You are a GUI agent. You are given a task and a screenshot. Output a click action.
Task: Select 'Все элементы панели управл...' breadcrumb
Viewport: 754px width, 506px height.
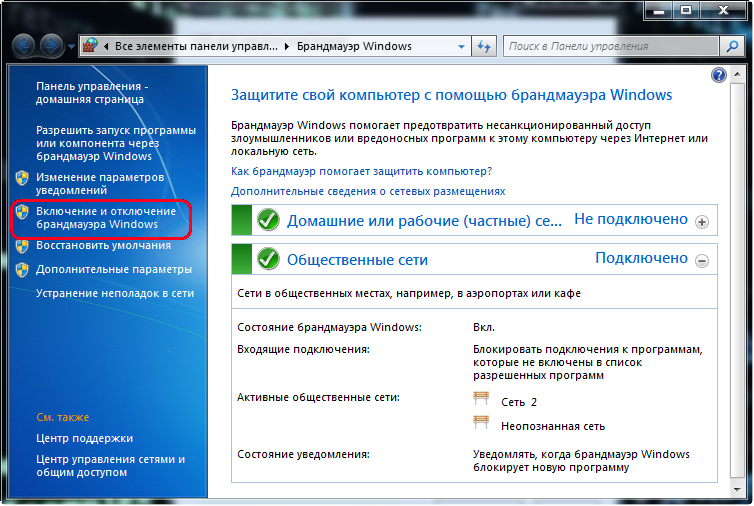196,46
